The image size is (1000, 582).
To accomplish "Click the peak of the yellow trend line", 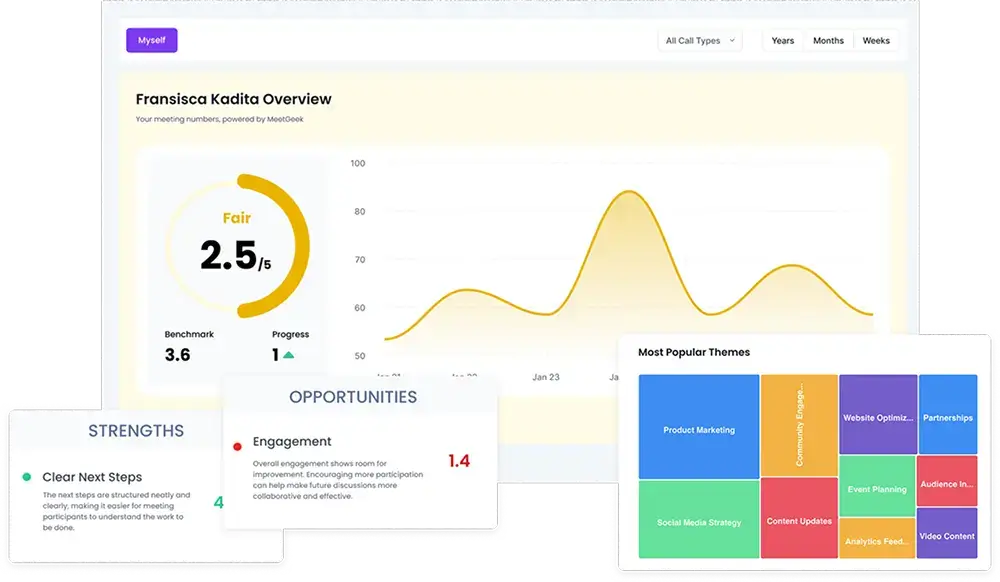I will pyautogui.click(x=627, y=190).
